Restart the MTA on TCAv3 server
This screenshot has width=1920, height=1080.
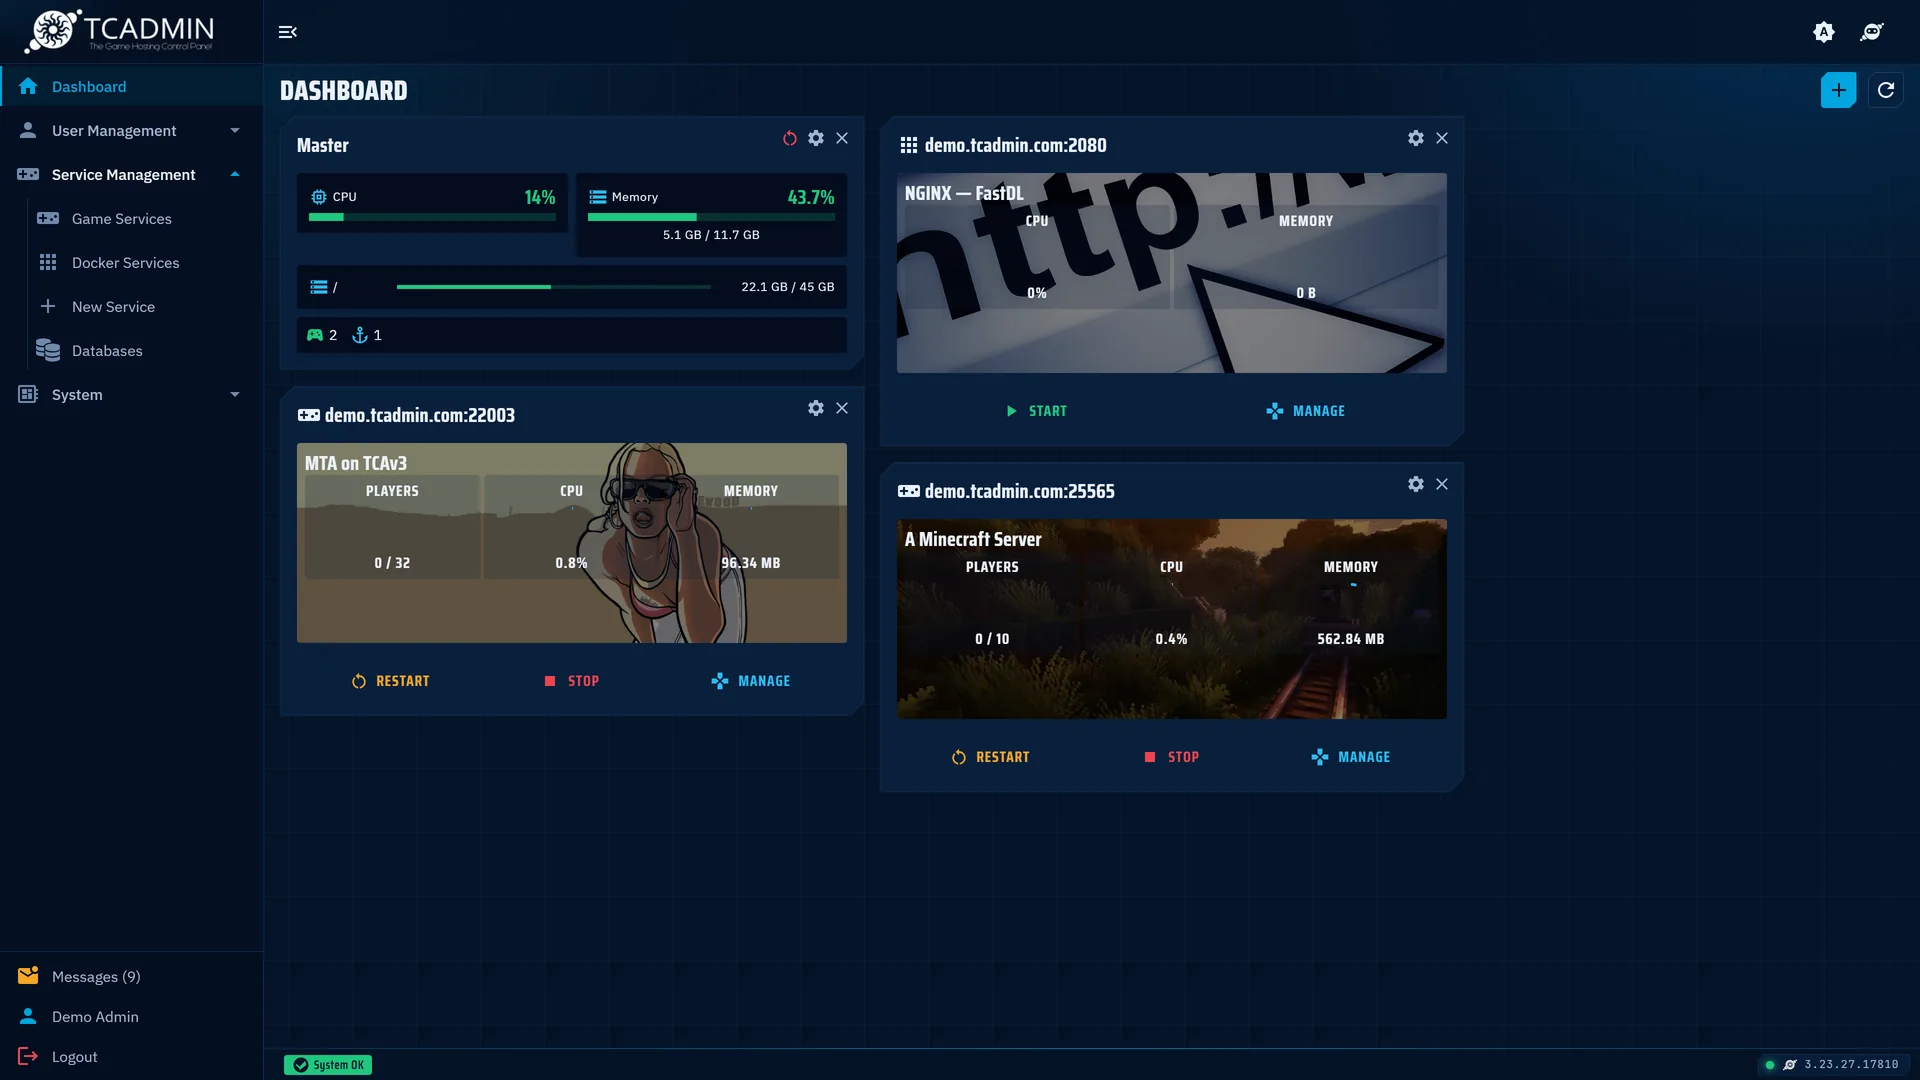[390, 681]
